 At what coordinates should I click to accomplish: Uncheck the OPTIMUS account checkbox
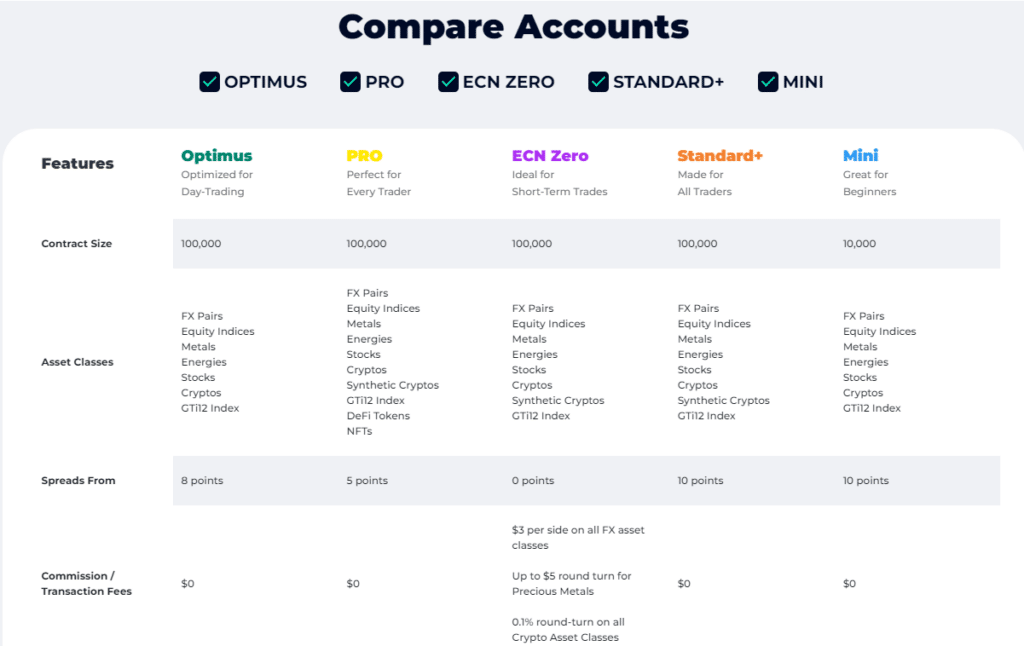click(210, 82)
